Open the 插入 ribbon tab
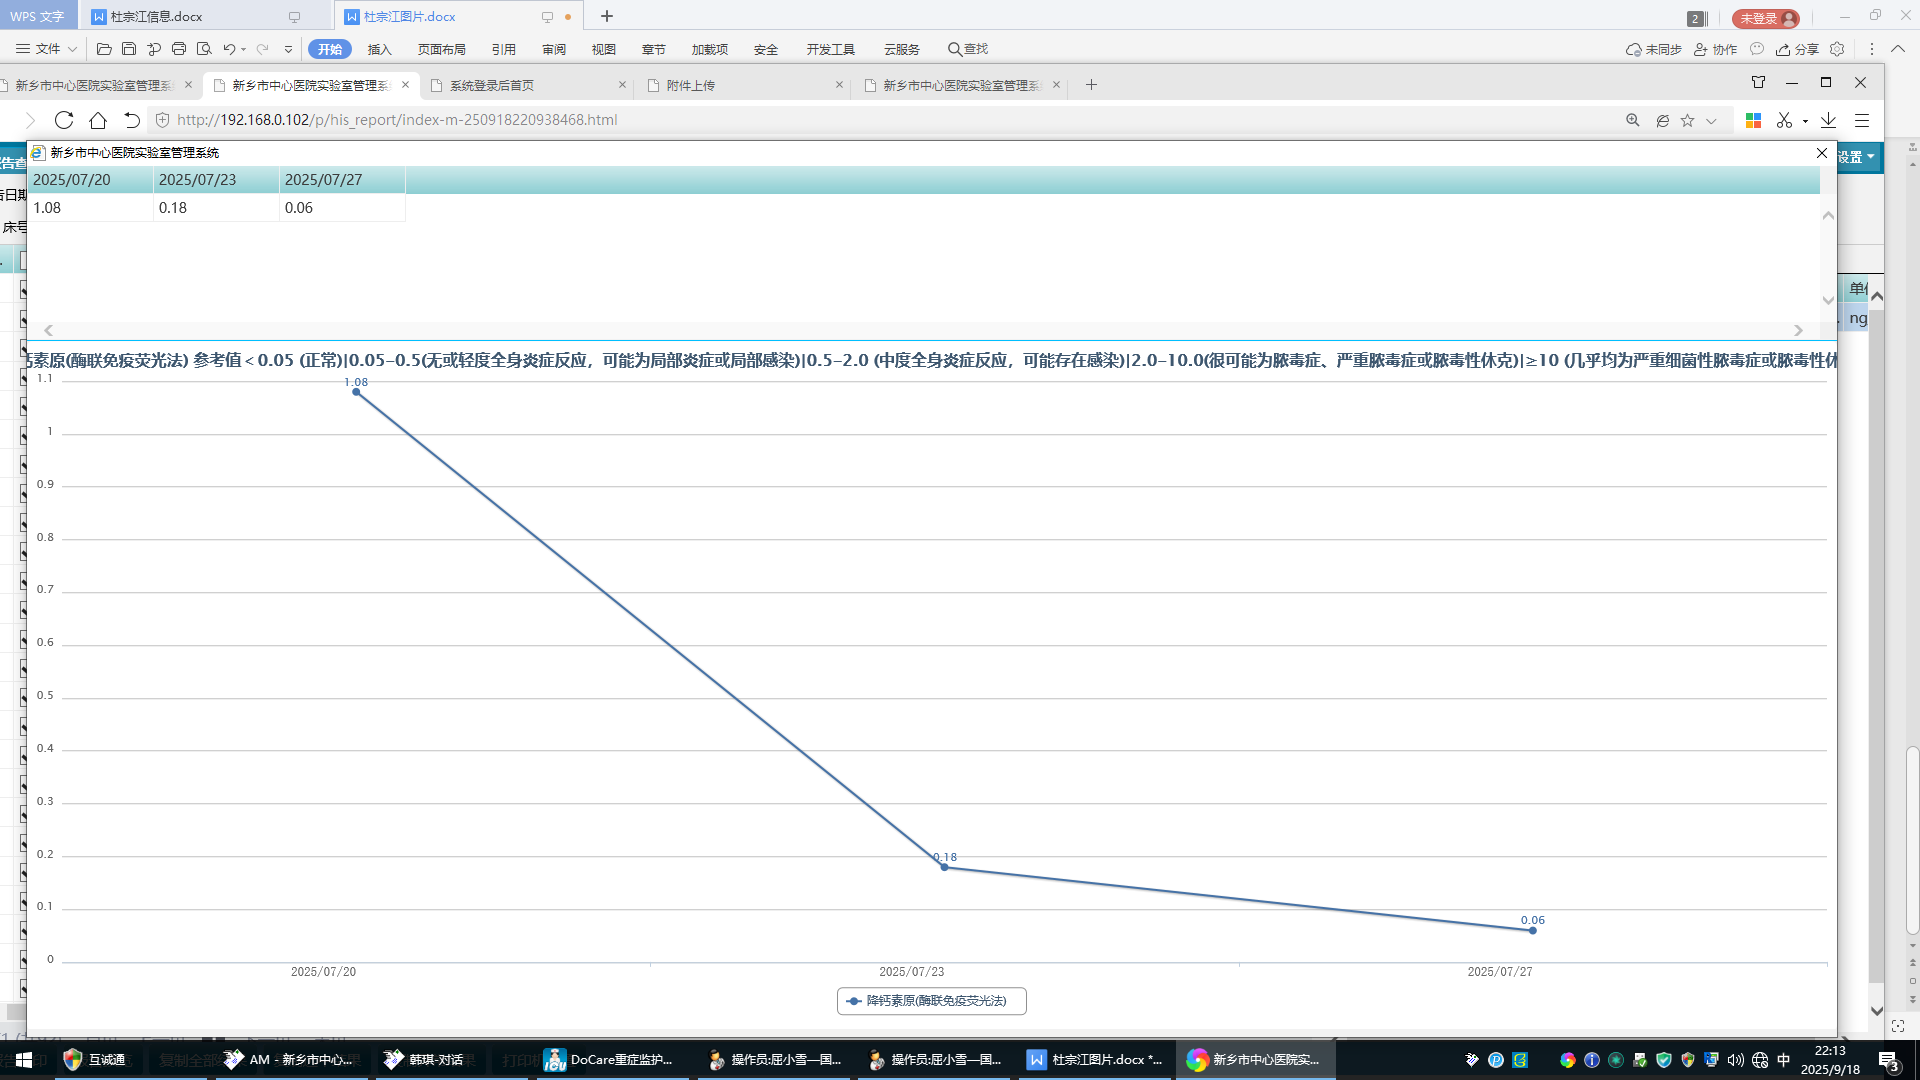The height and width of the screenshot is (1080, 1920). [x=379, y=49]
